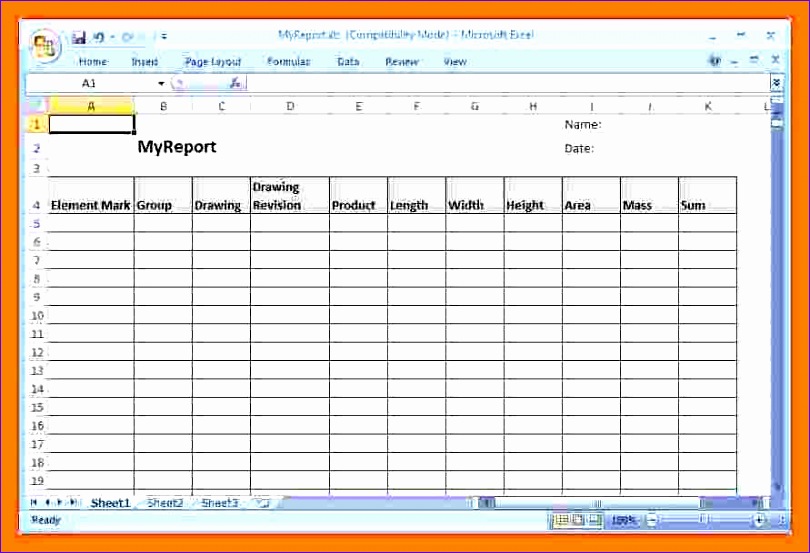The image size is (810, 553).
Task: Click the zoom out minus button
Action: tap(652, 520)
